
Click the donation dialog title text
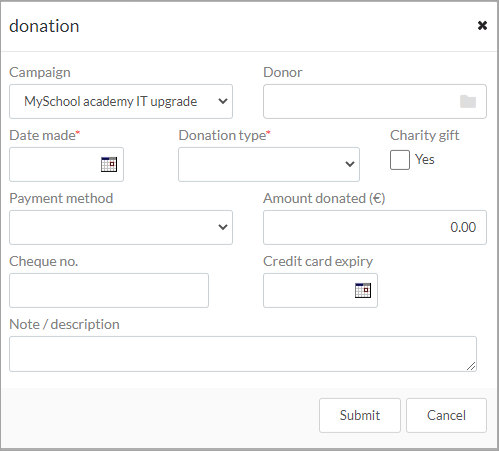[44, 26]
